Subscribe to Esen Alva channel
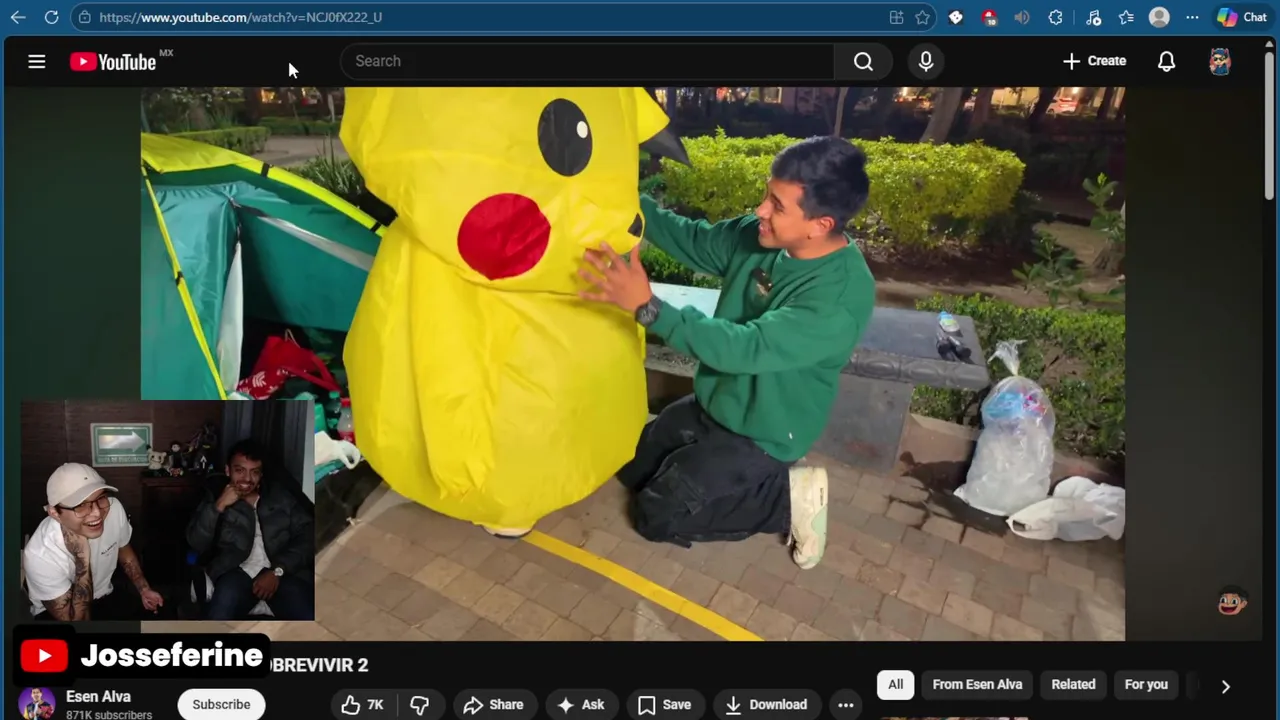This screenshot has width=1280, height=720. [x=221, y=704]
